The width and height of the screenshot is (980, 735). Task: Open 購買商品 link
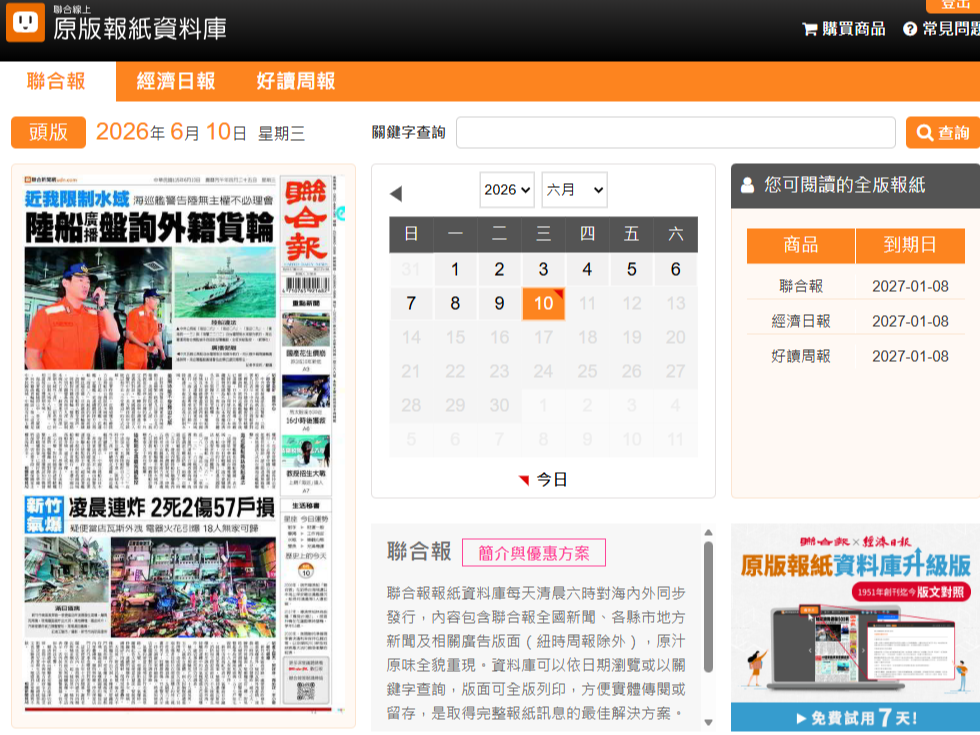844,29
